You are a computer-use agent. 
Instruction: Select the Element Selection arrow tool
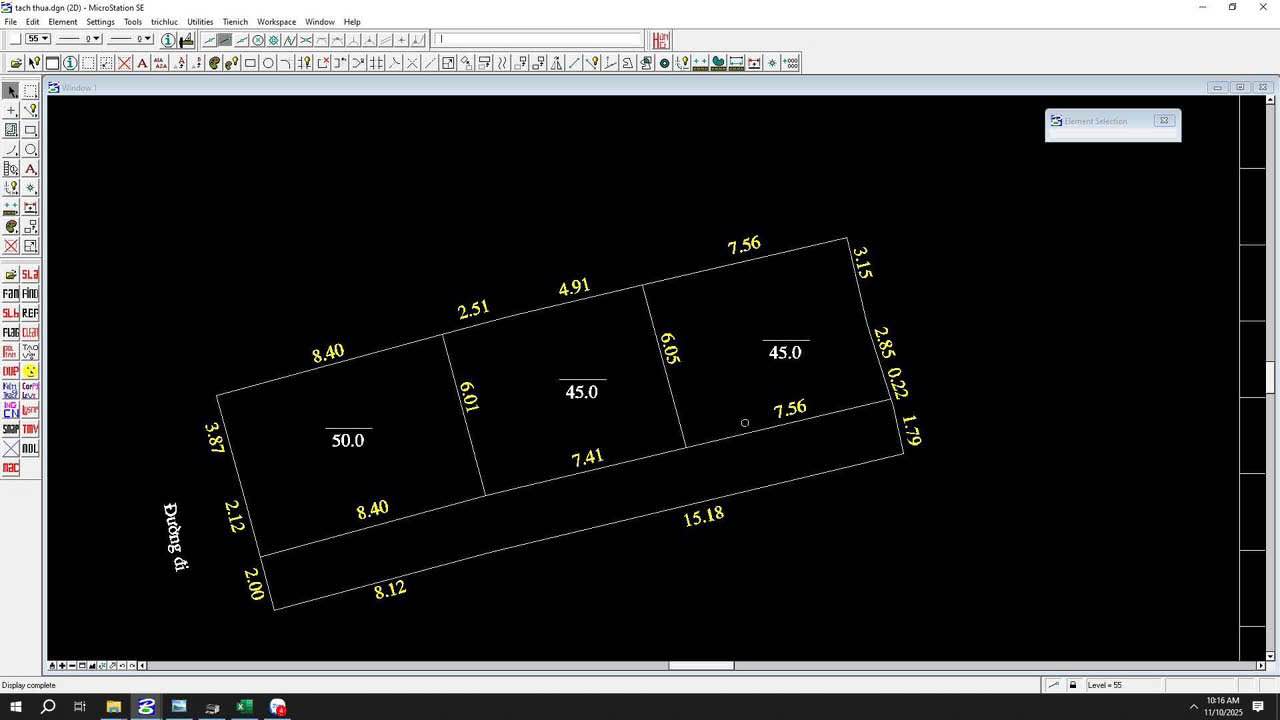(11, 90)
